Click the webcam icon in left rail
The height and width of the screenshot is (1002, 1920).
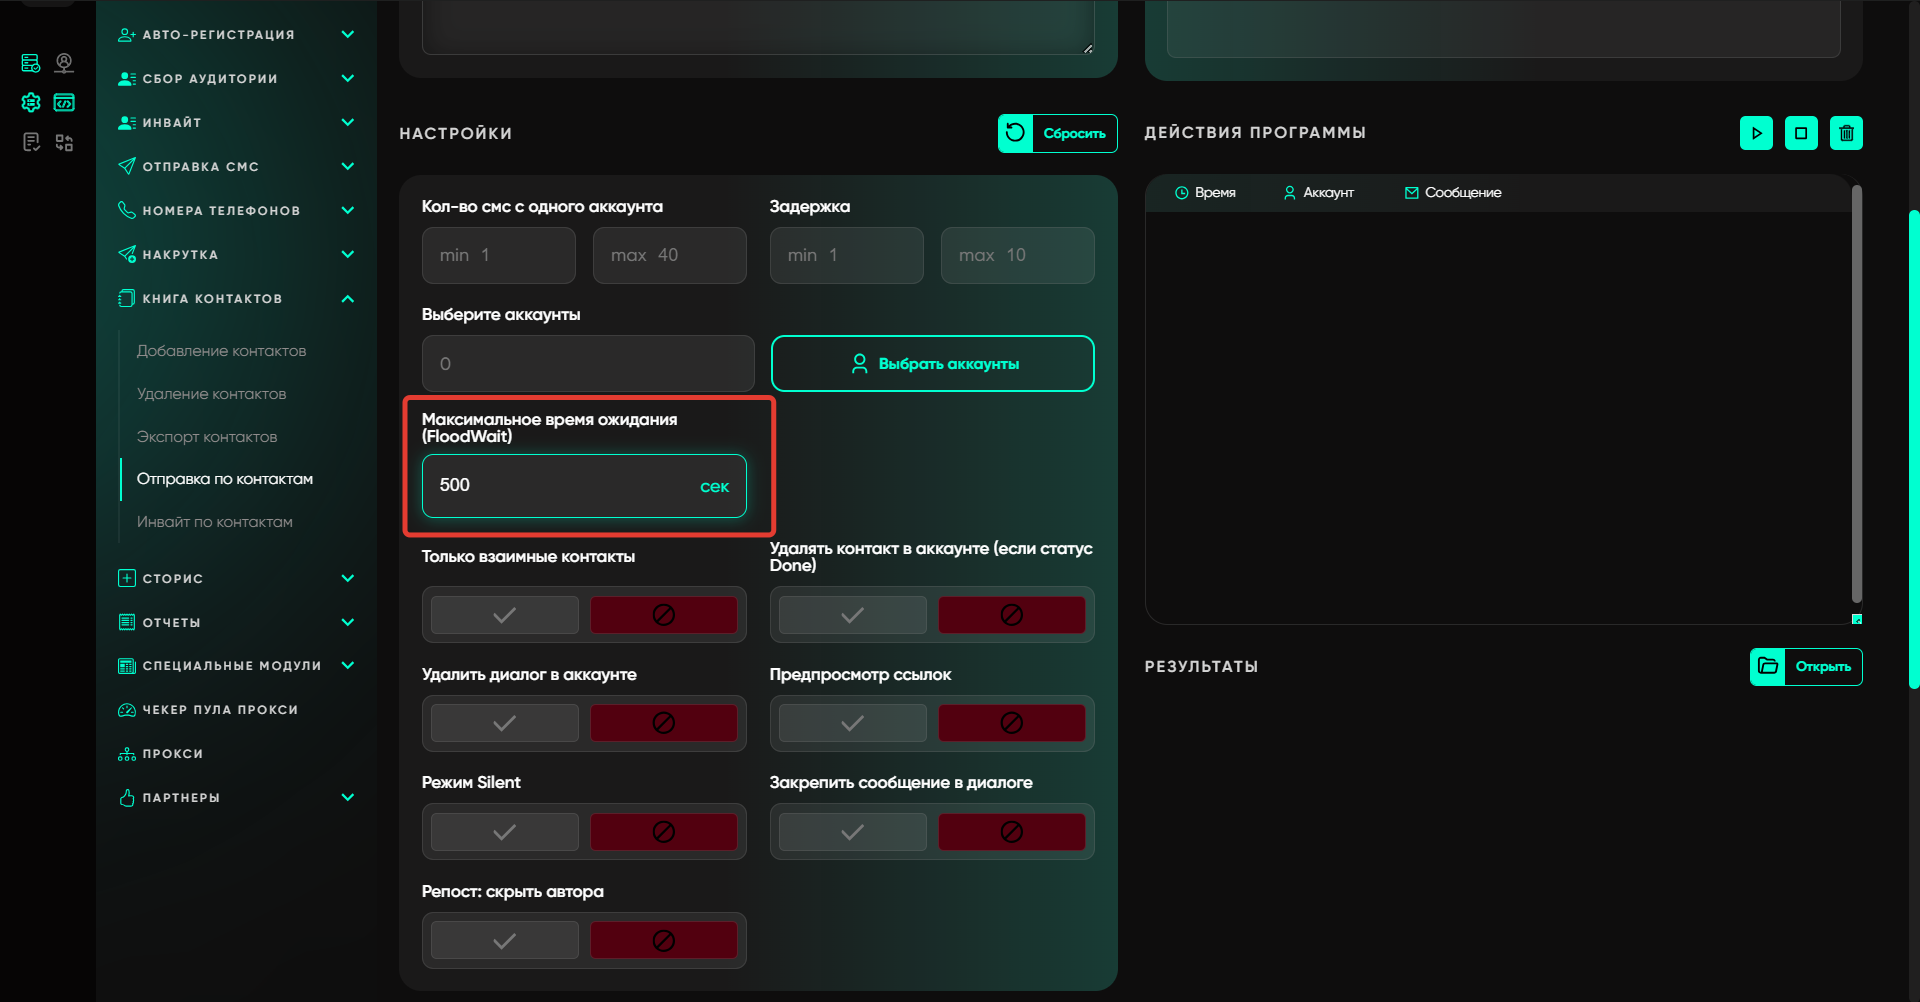tap(64, 63)
